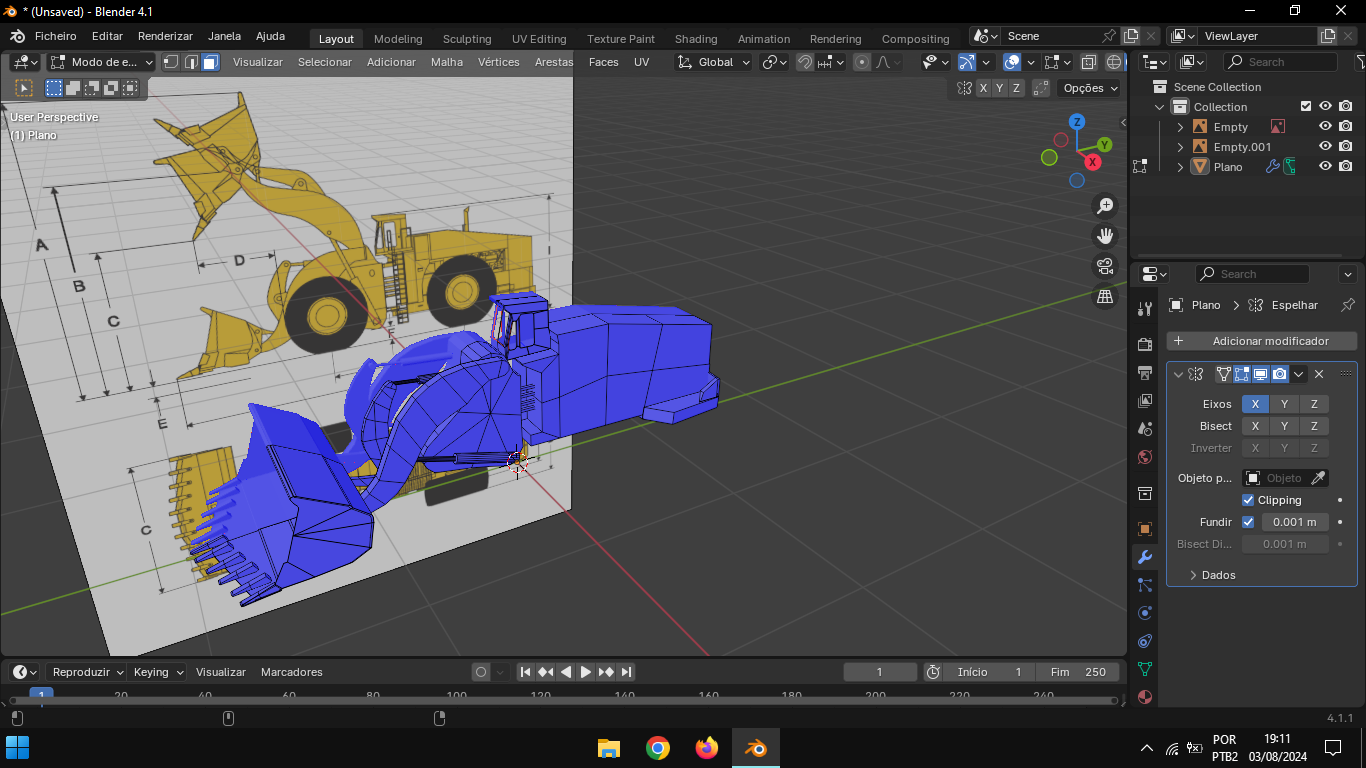Screen dimensions: 1366x768
Task: Open Scene properties tab
Action: tap(1145, 429)
